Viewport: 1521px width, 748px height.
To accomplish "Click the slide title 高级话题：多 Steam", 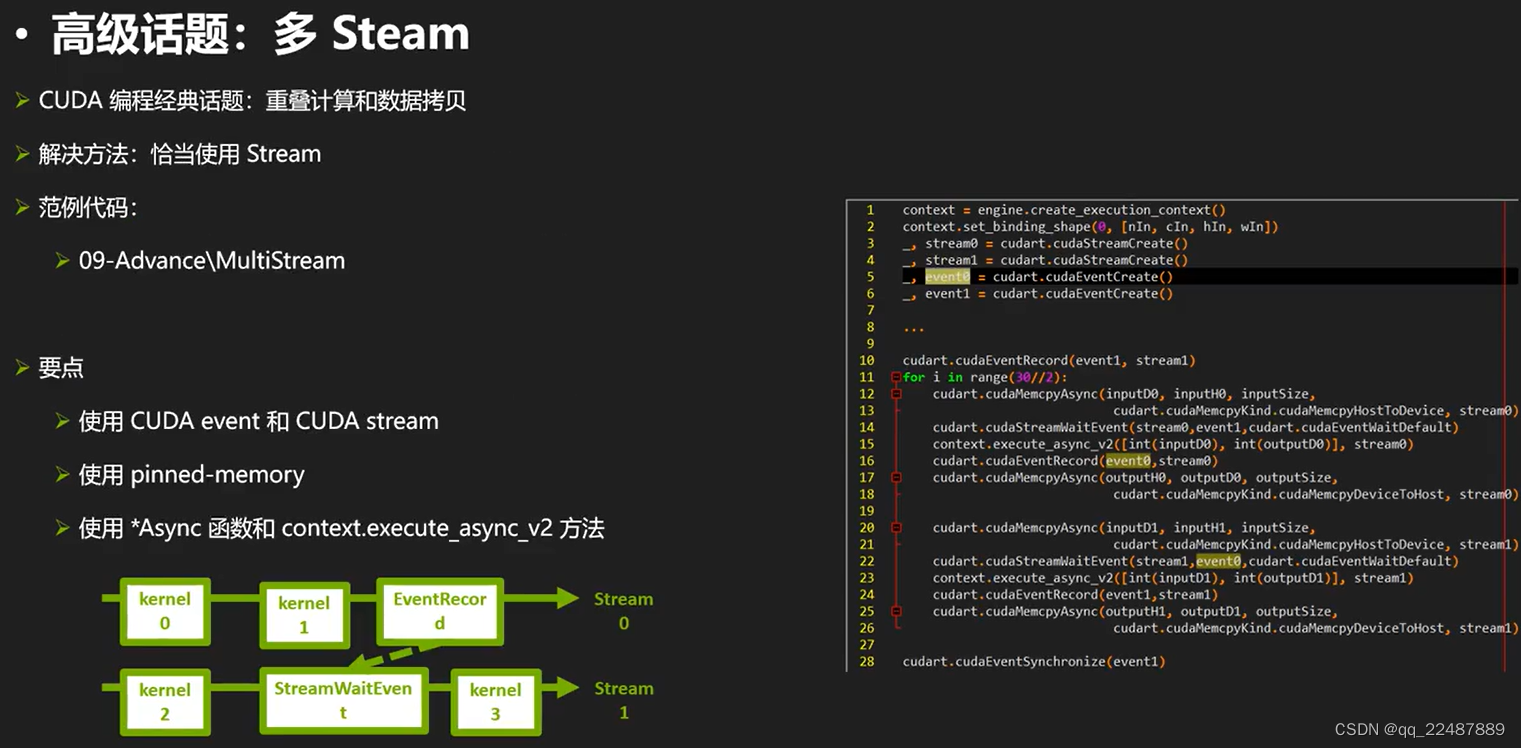I will click(260, 34).
